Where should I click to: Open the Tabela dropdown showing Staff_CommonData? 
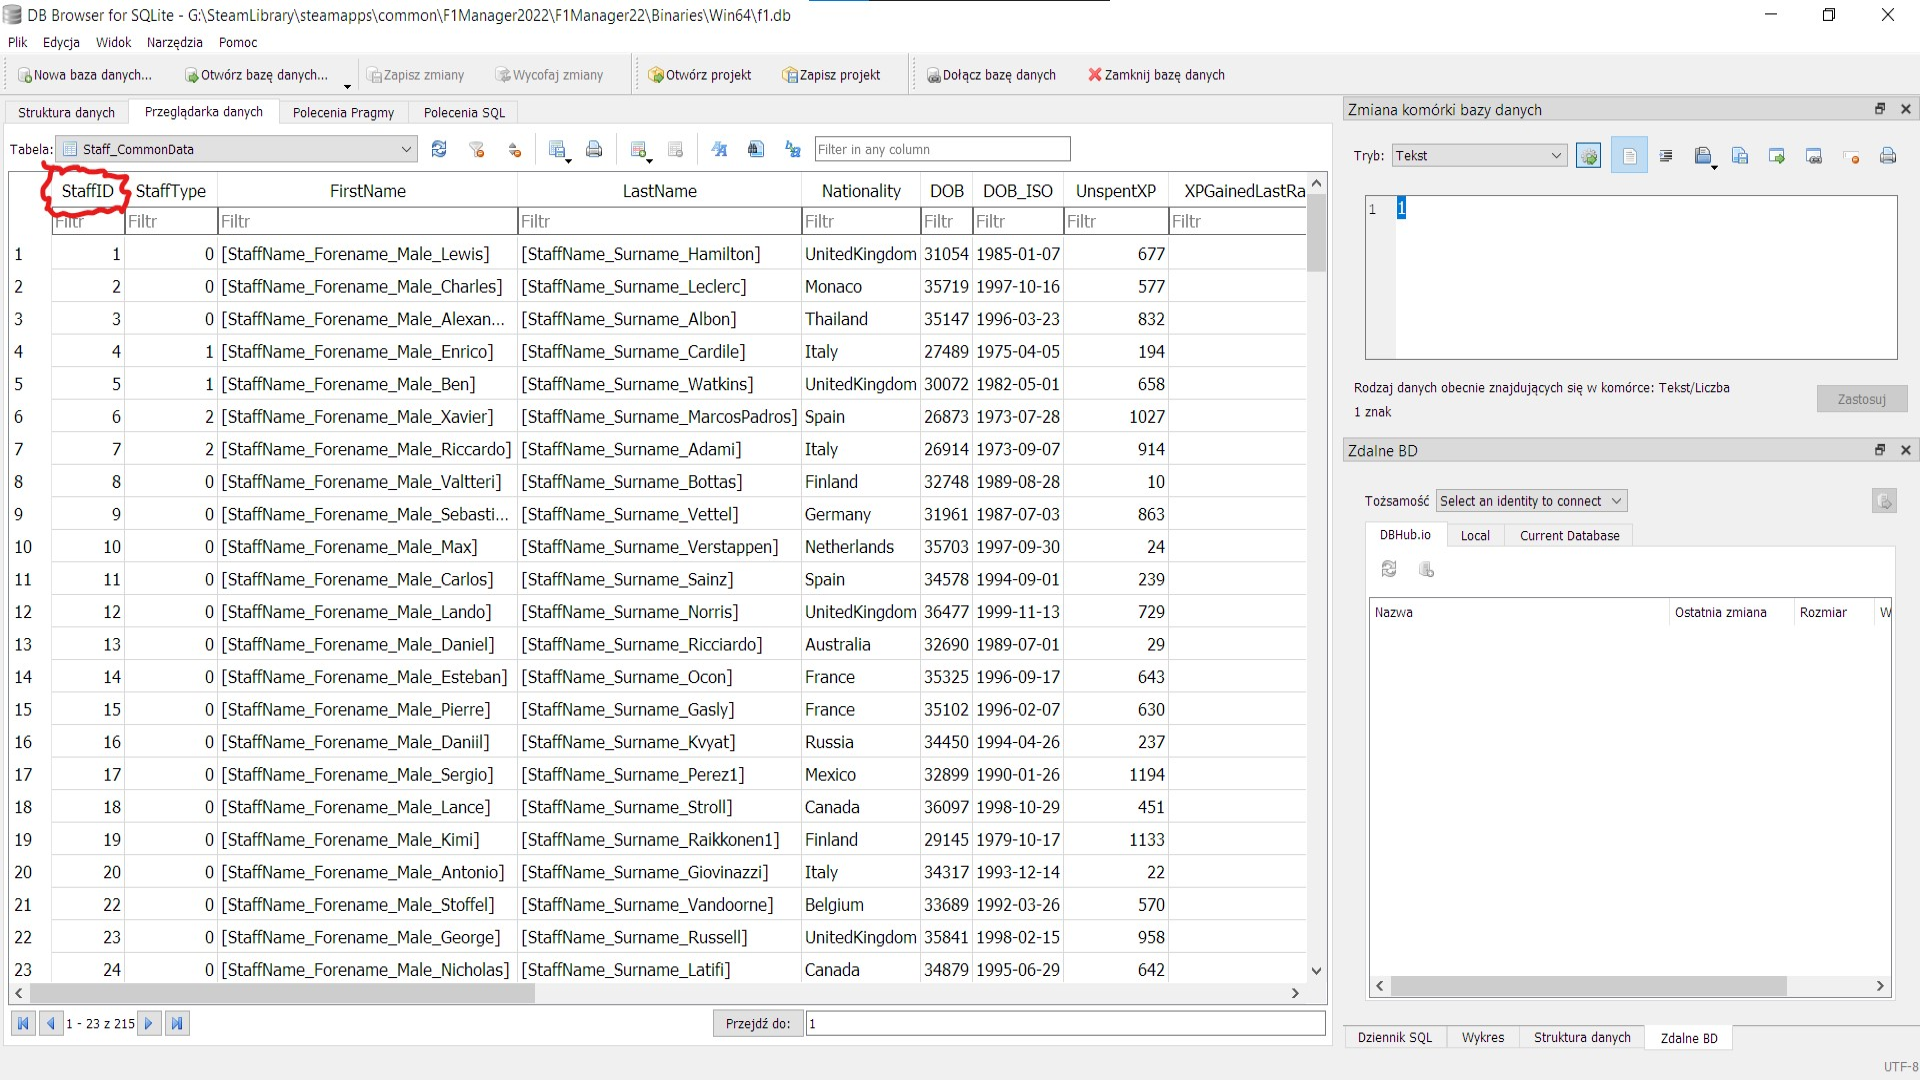[x=236, y=150]
